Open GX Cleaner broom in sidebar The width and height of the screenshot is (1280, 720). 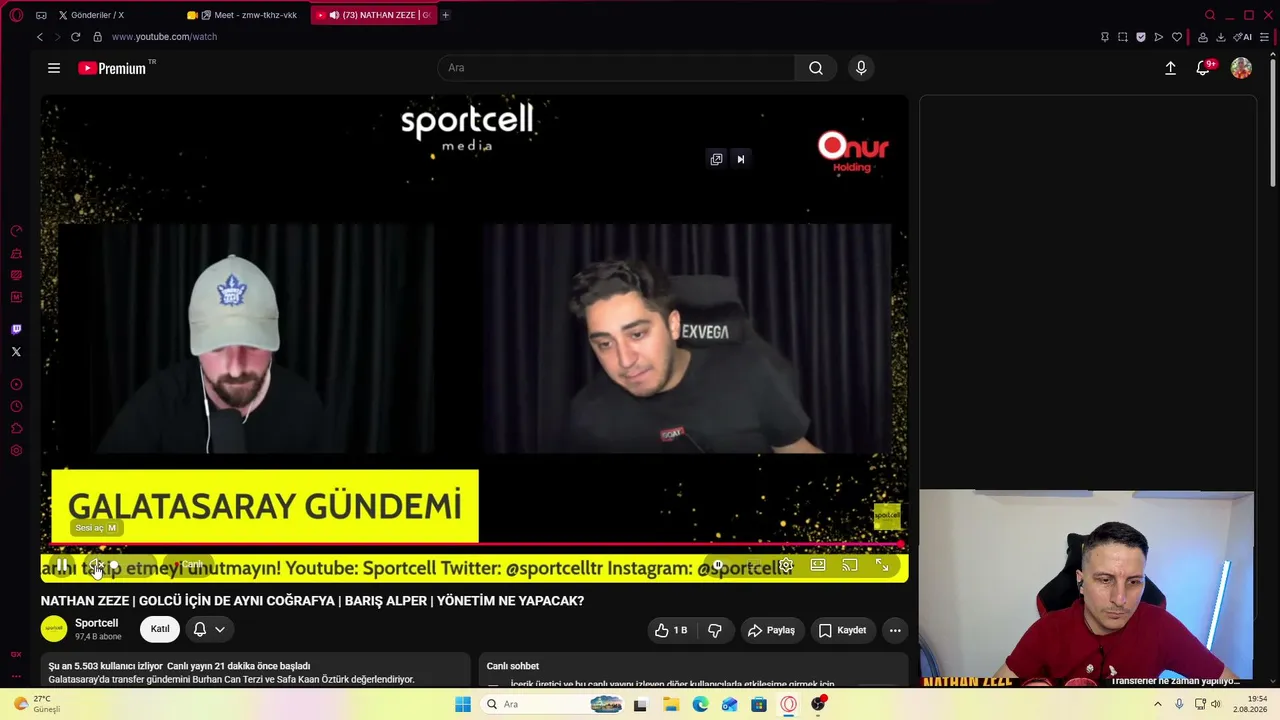pos(16,253)
